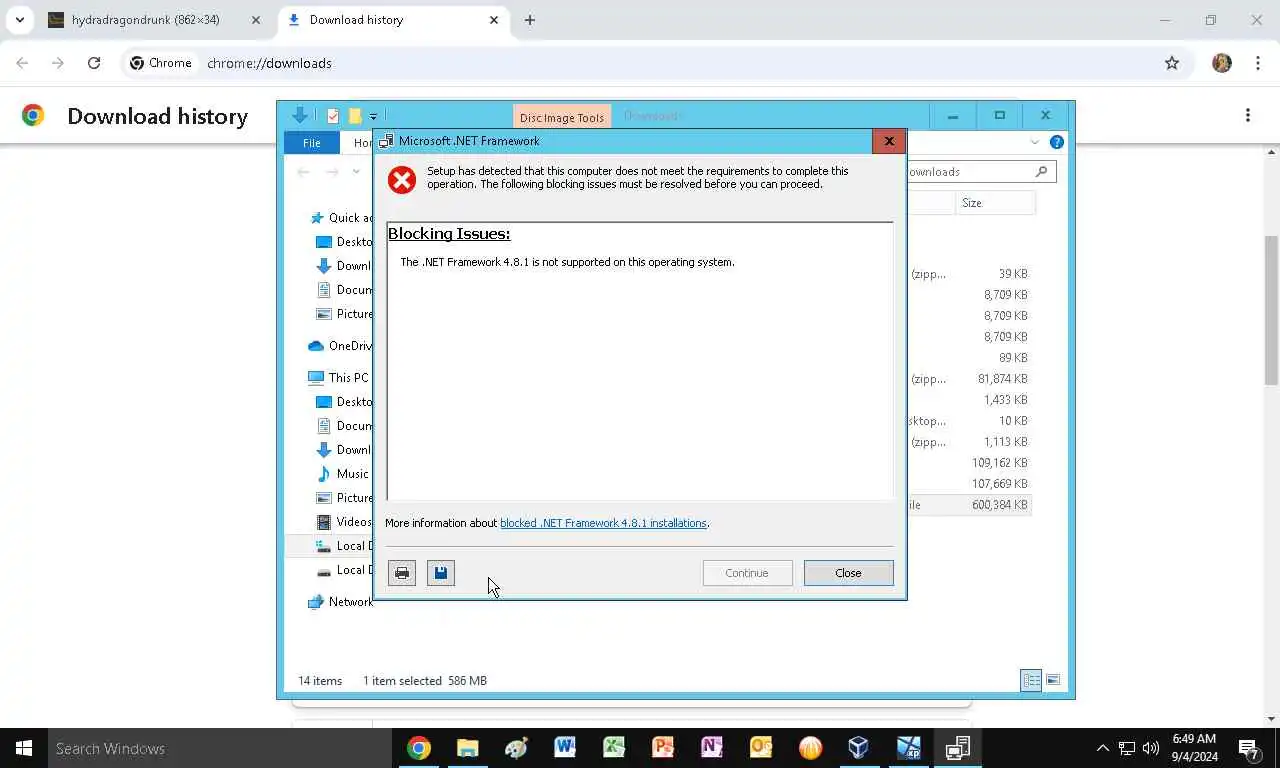Open Videos folder in the navigation pane

click(x=343, y=522)
